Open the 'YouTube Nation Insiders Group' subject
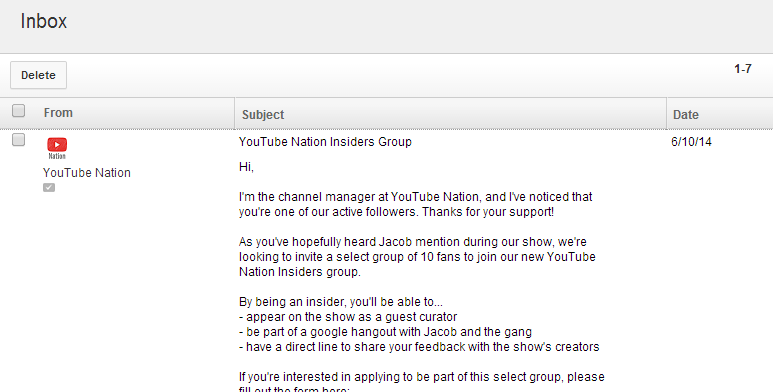Viewport: 773px width, 392px height. click(x=325, y=142)
